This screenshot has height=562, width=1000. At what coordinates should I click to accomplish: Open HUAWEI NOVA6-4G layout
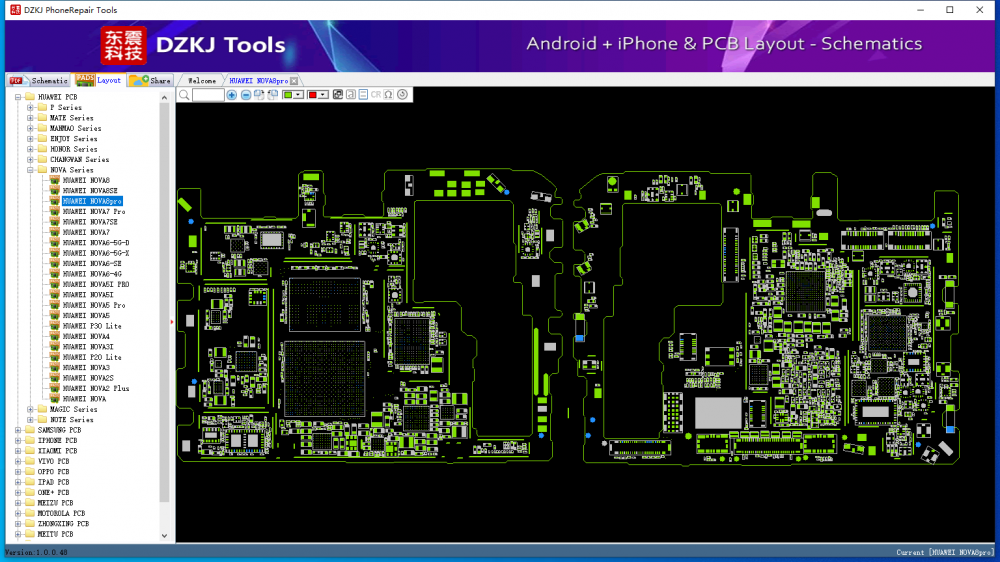92,274
